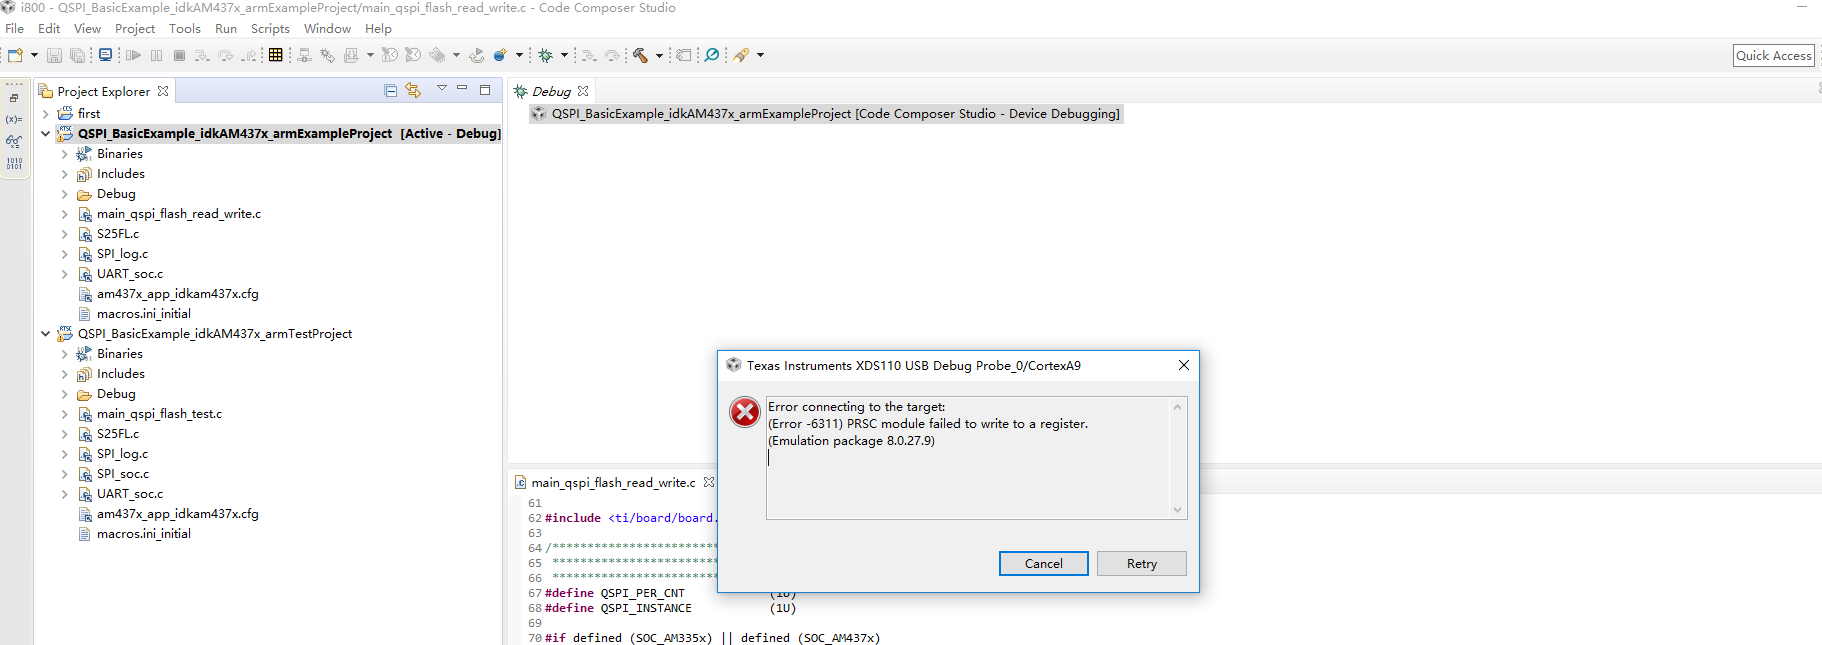The height and width of the screenshot is (645, 1822).
Task: Open the Scripts menu
Action: (x=270, y=29)
